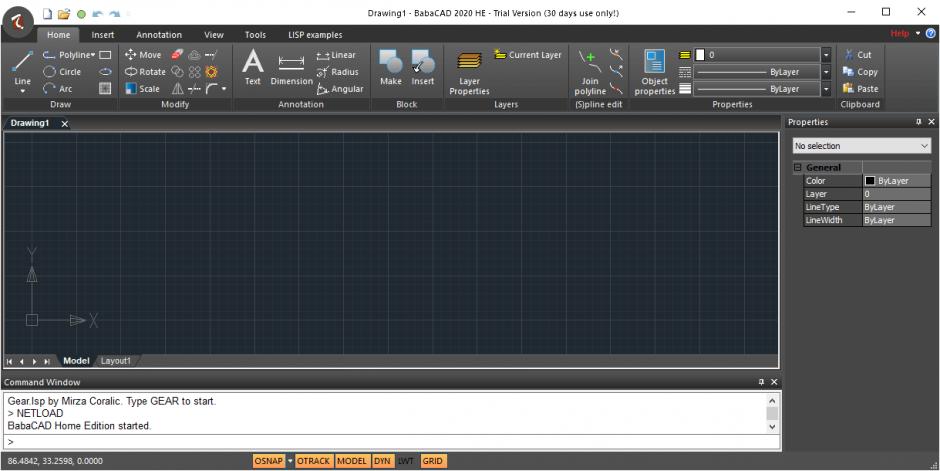Click the Cut clipboard command
940x471 pixels.
coord(857,55)
